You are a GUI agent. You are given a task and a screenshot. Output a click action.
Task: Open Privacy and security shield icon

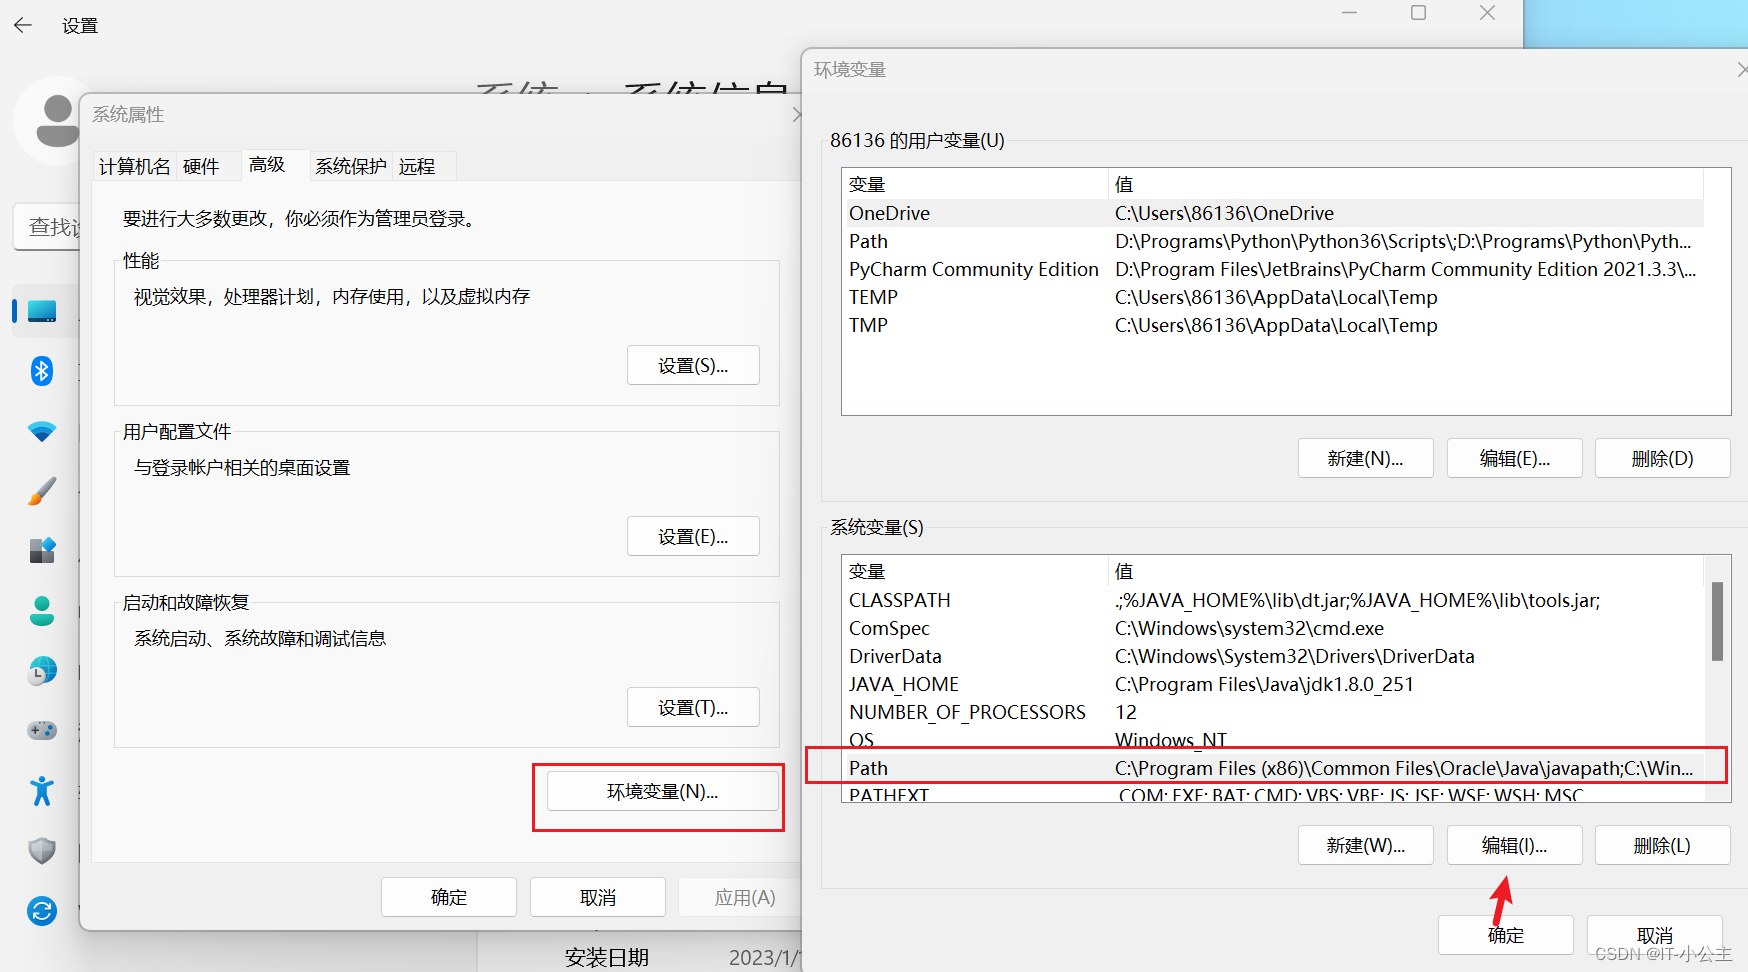42,851
